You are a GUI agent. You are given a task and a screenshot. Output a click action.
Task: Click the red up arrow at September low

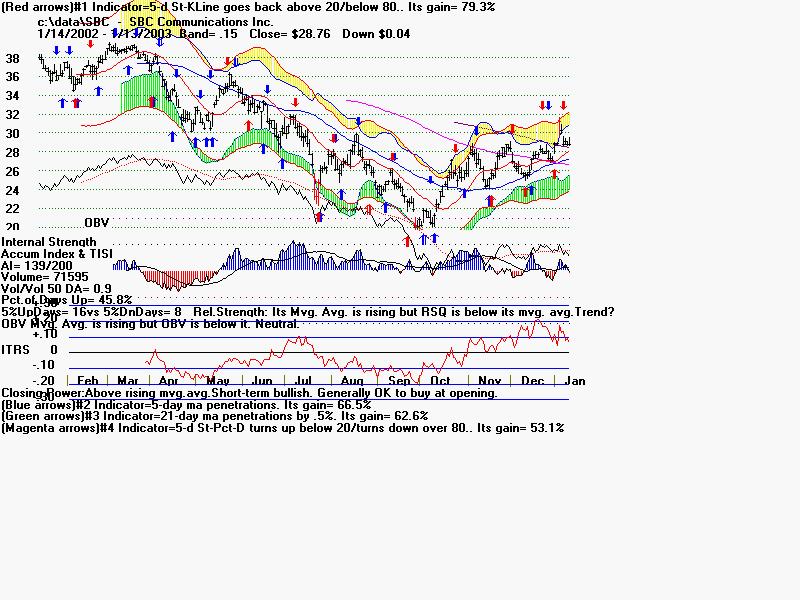point(407,240)
